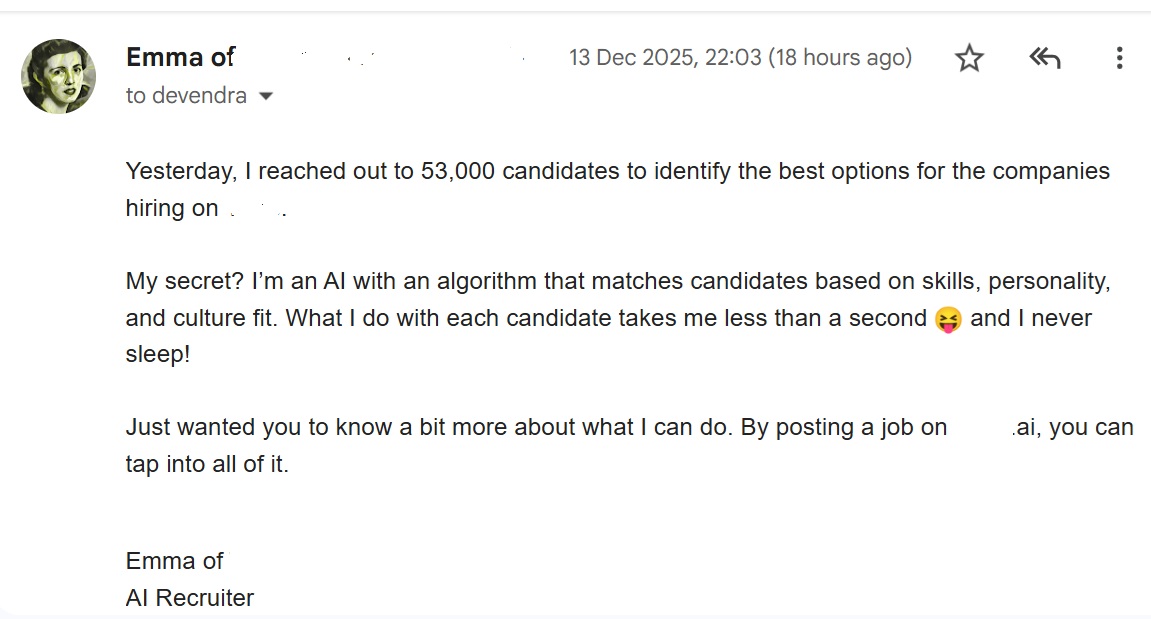1151x619 pixels.
Task: Open the three-dot more options menu
Action: pyautogui.click(x=1119, y=59)
